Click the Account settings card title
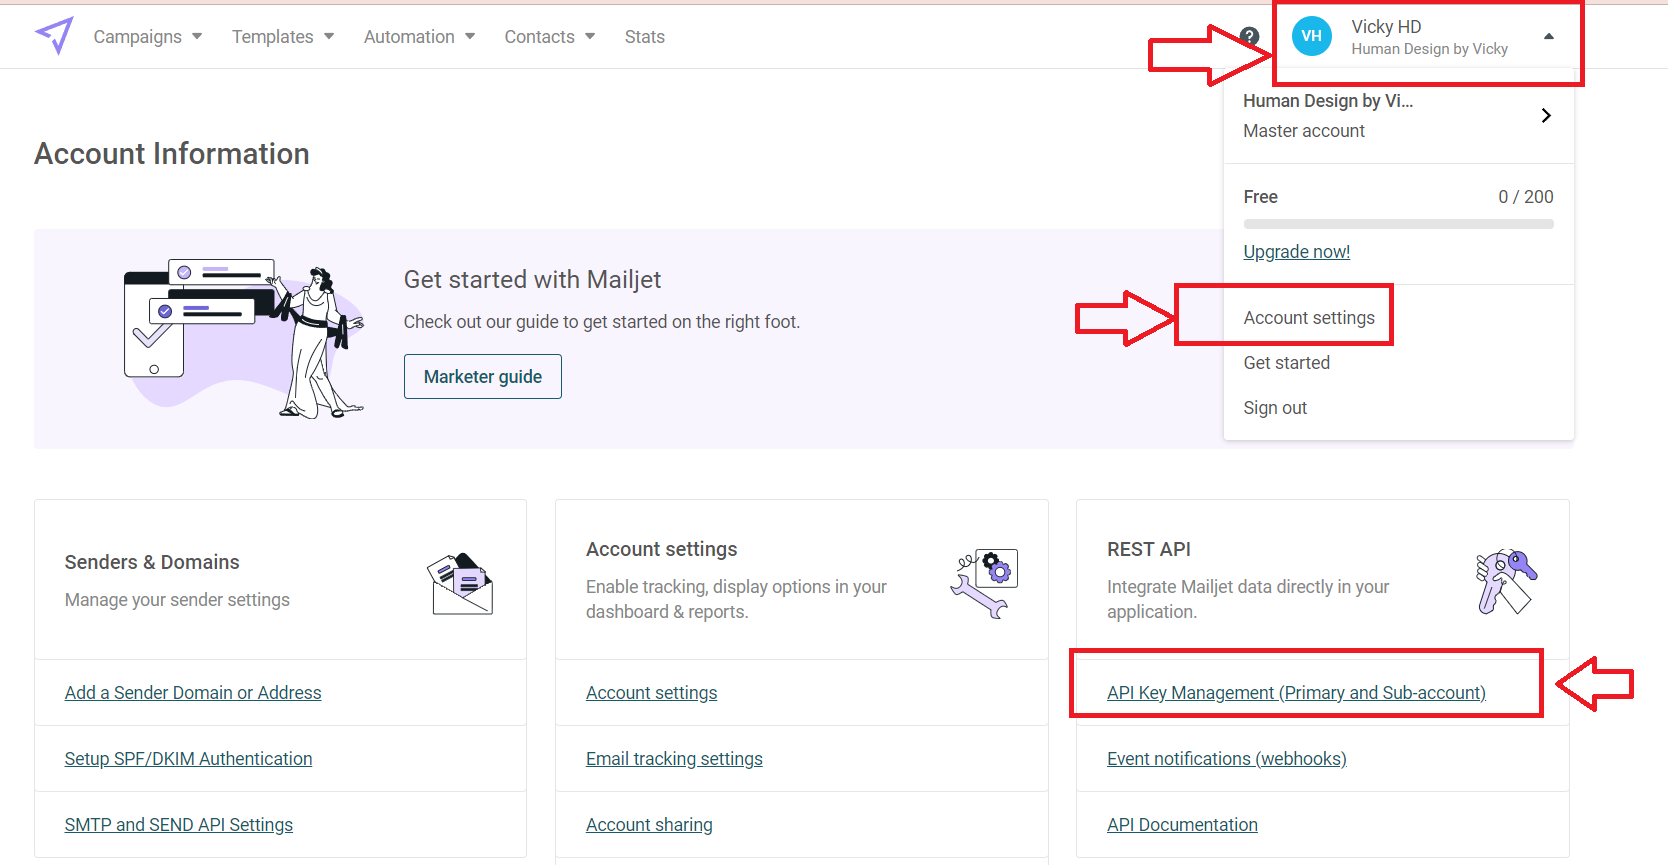Screen dimensions: 1668x865 (661, 549)
